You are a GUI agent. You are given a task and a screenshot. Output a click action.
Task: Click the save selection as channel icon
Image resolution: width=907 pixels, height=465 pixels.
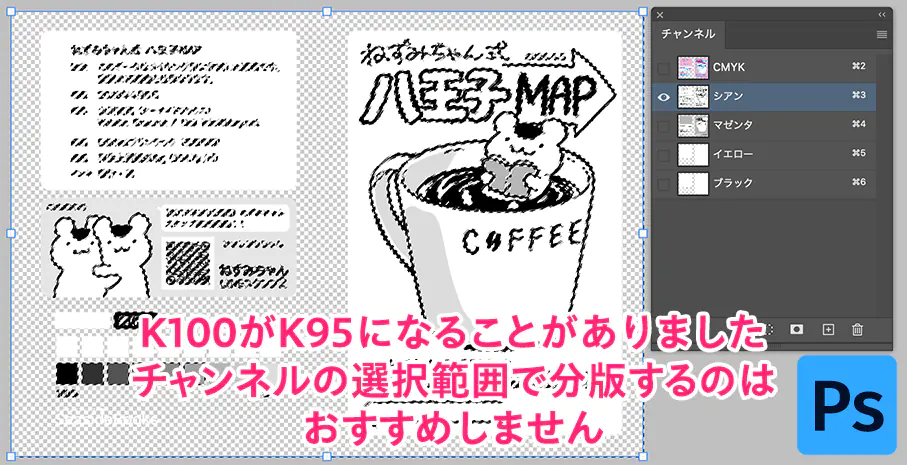click(x=797, y=329)
